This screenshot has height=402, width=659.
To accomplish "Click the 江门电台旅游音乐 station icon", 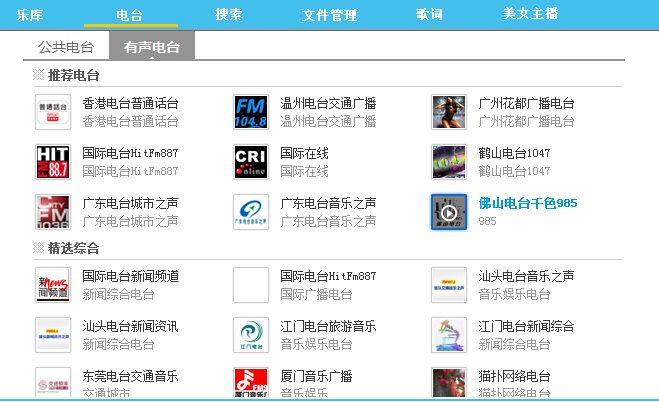I will 250,335.
